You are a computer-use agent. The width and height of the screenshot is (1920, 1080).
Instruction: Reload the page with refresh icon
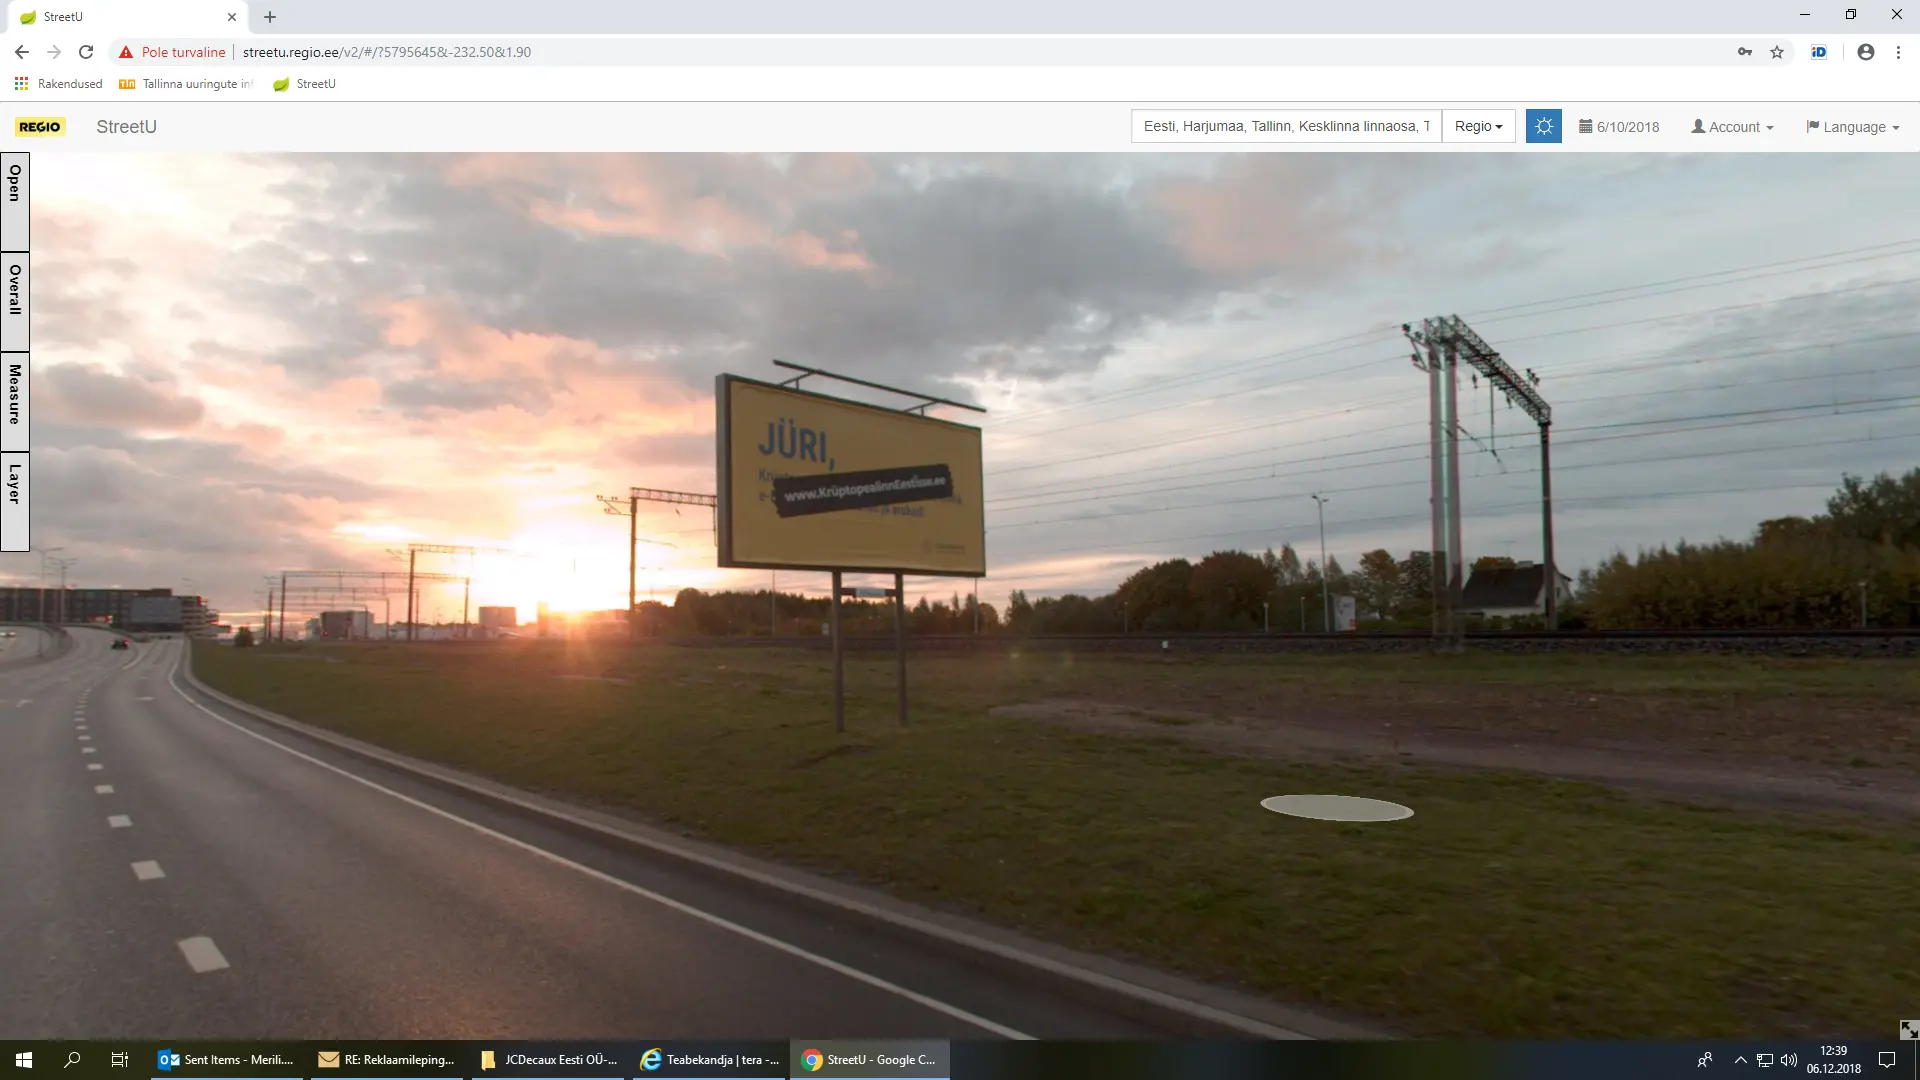pos(86,52)
